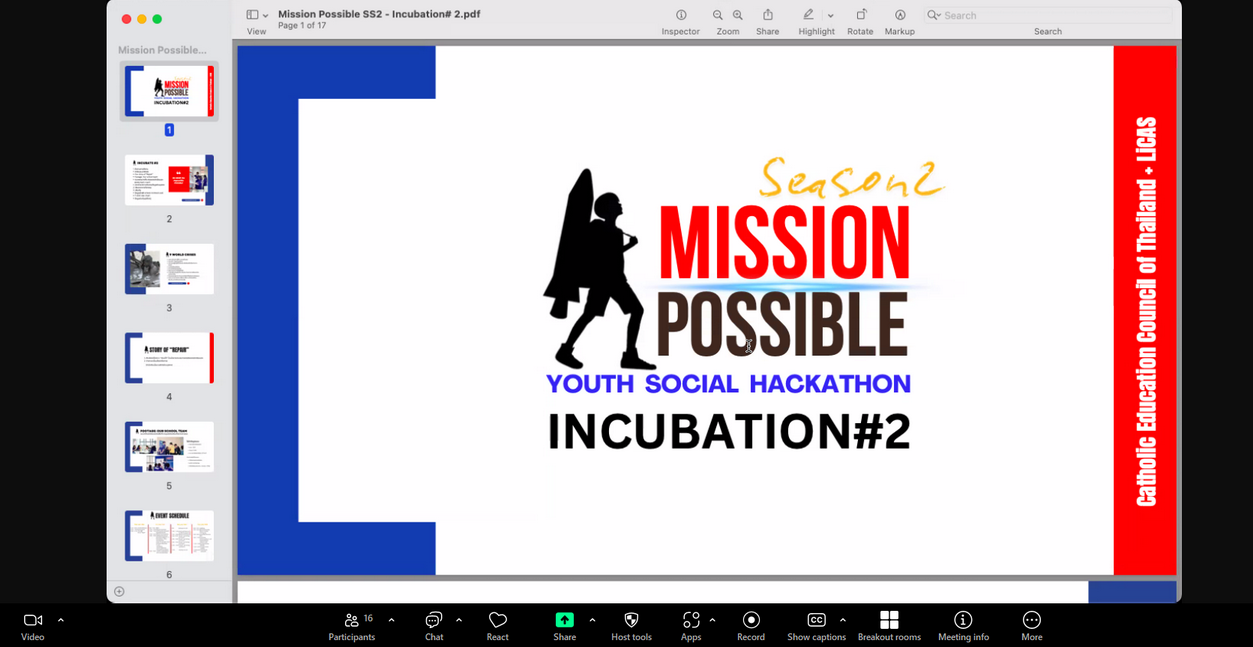Expand the Highlight color dropdown arrow
Image resolution: width=1253 pixels, height=647 pixels.
[x=831, y=16]
